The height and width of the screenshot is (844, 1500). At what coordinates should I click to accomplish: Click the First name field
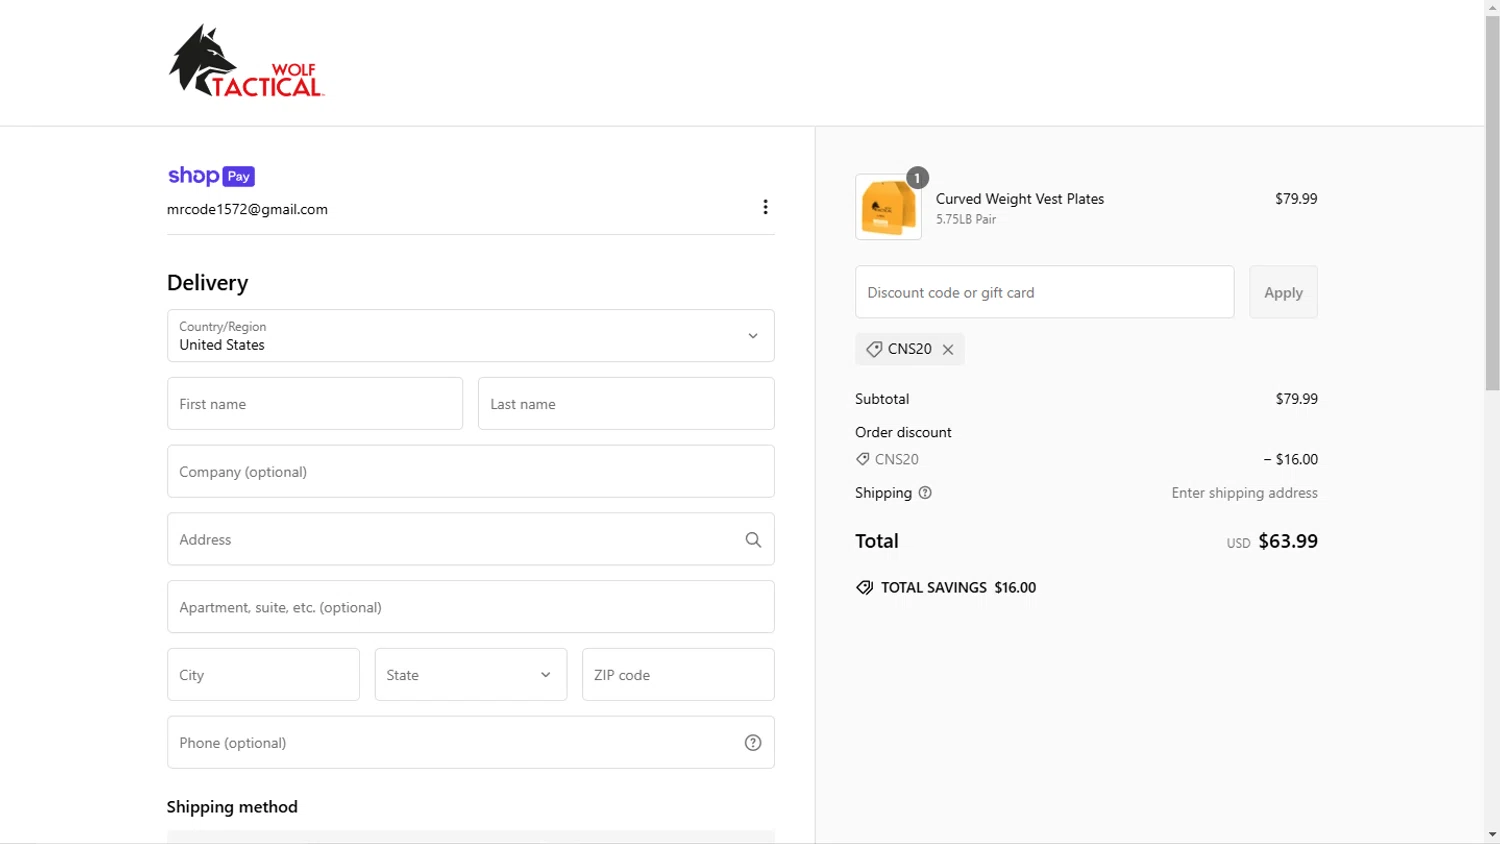point(315,404)
